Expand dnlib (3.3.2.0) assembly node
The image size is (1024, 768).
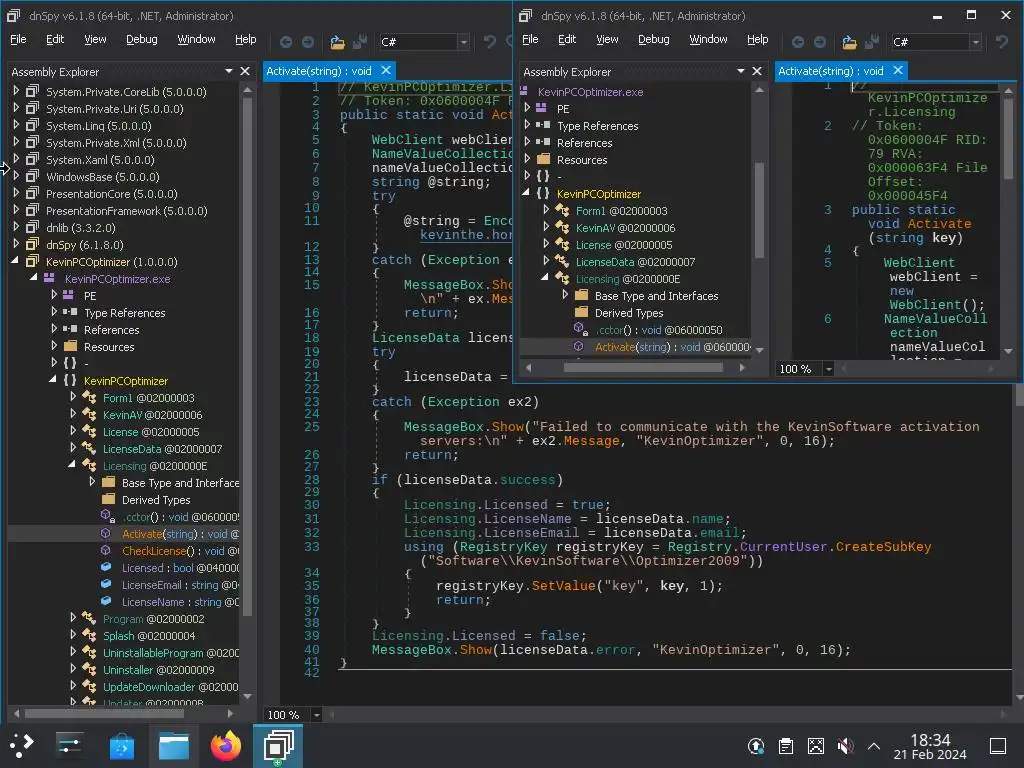16,227
